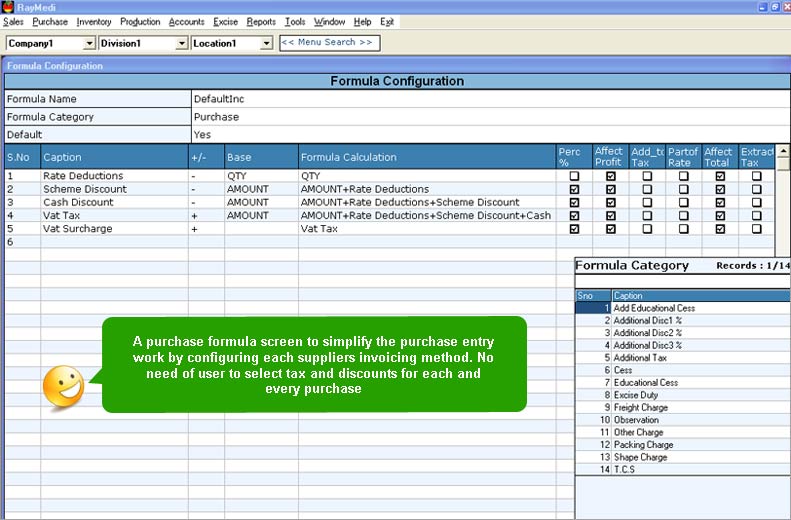Click the Formula Calculation column header
The width and height of the screenshot is (791, 520).
click(x=427, y=157)
